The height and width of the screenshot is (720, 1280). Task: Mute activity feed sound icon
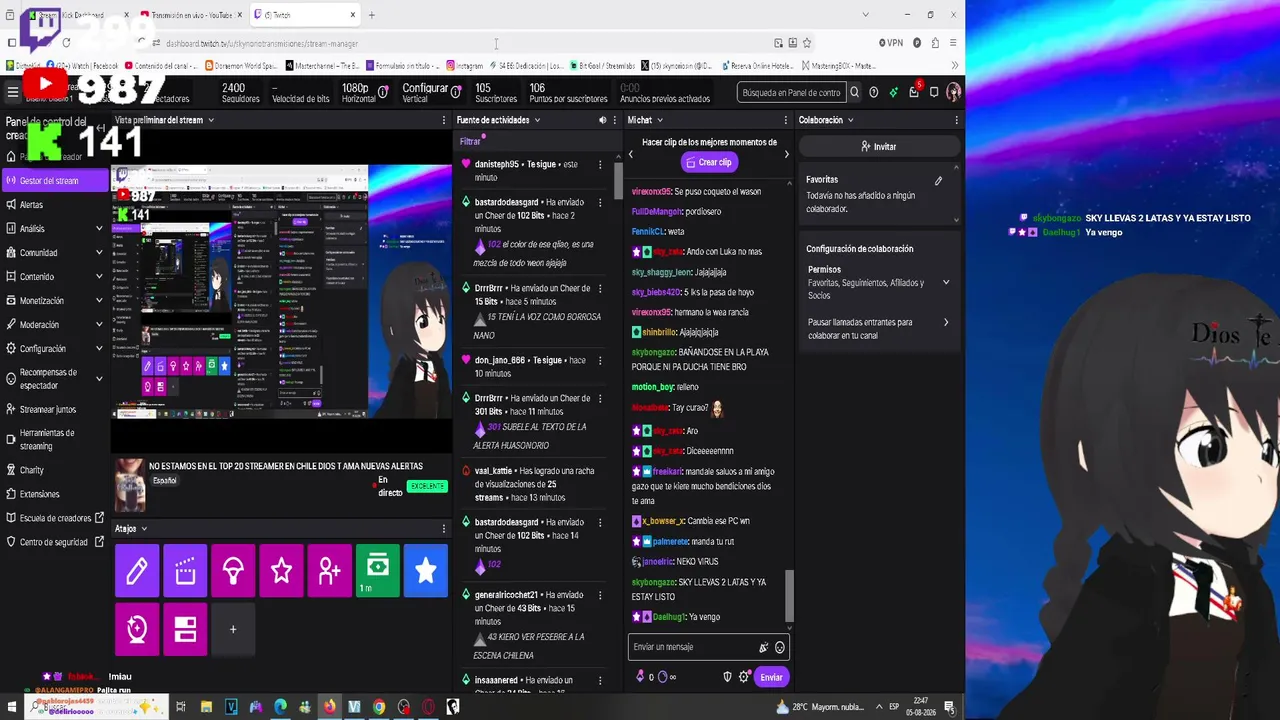(x=602, y=120)
